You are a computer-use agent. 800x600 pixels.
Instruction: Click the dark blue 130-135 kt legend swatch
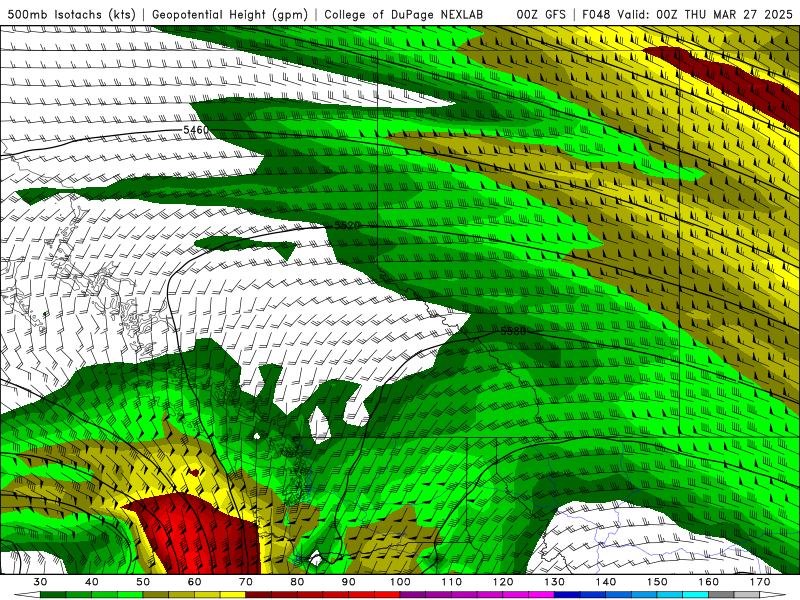[x=567, y=595]
